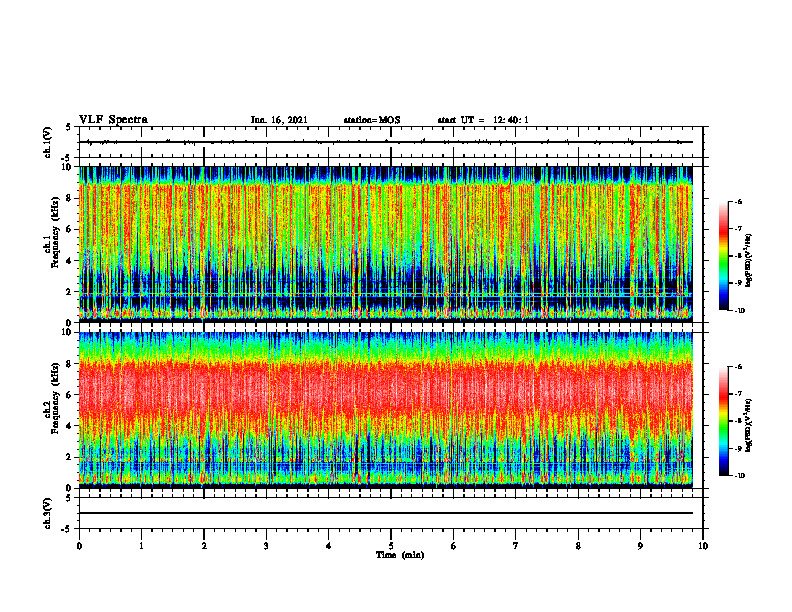Click the ch.1 spectrogram color bar

(x=723, y=256)
